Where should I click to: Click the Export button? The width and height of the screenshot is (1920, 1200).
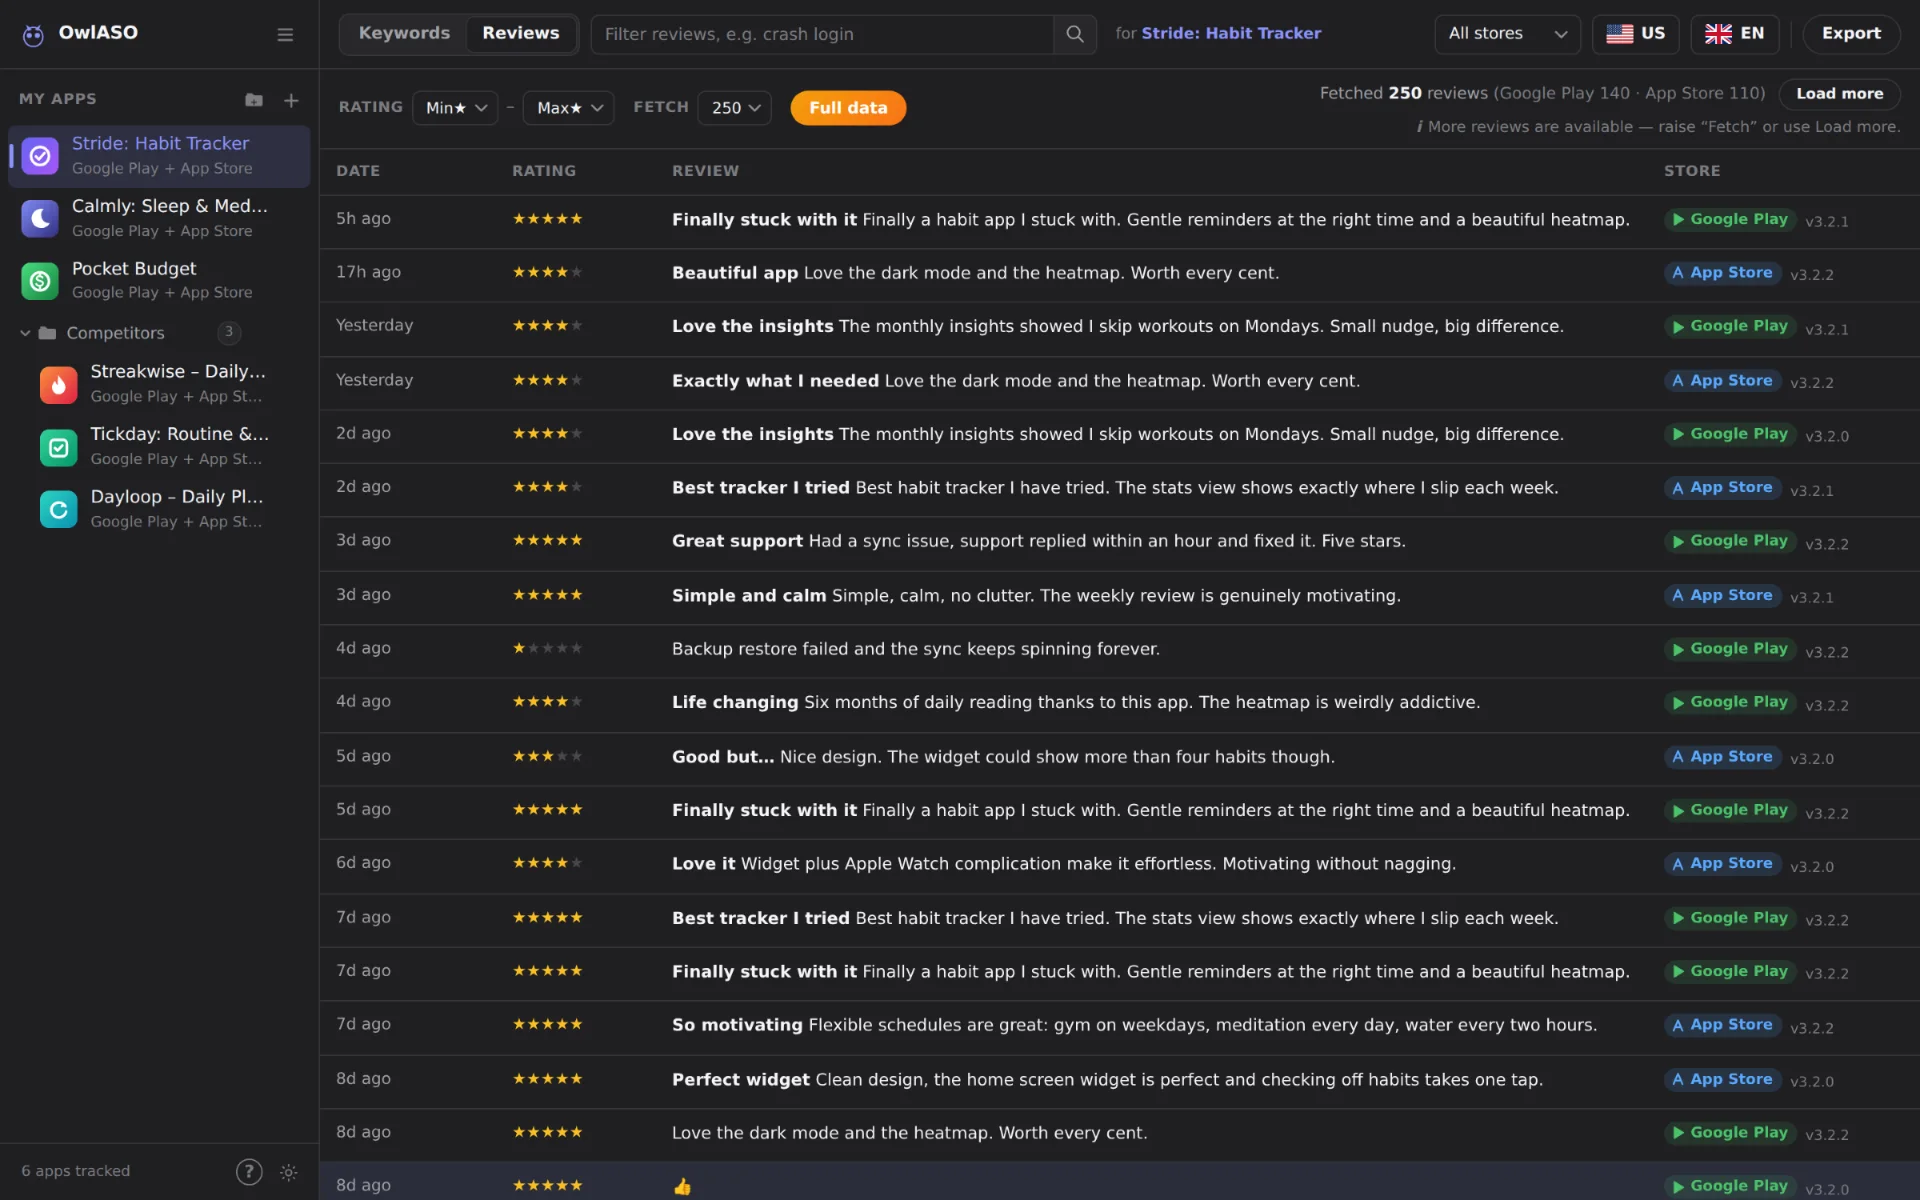1851,34
